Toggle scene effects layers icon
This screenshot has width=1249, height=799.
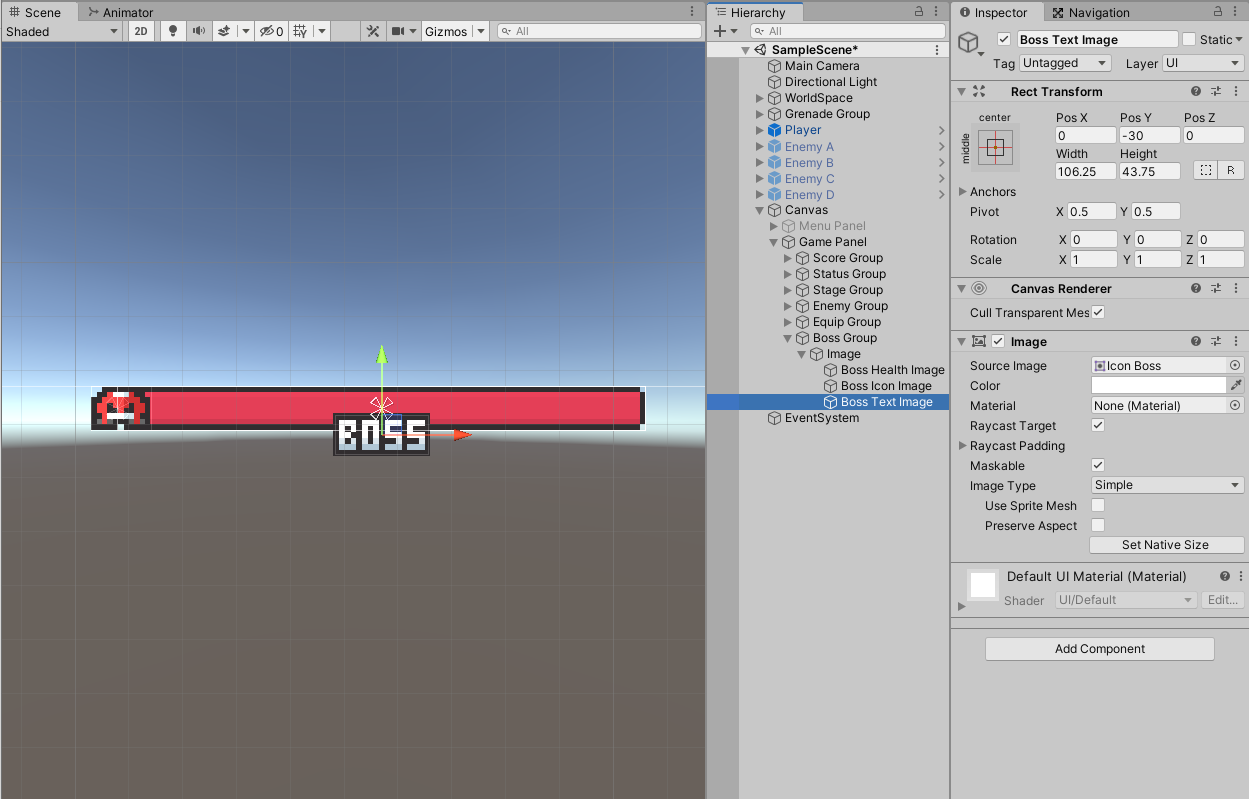pyautogui.click(x=223, y=31)
